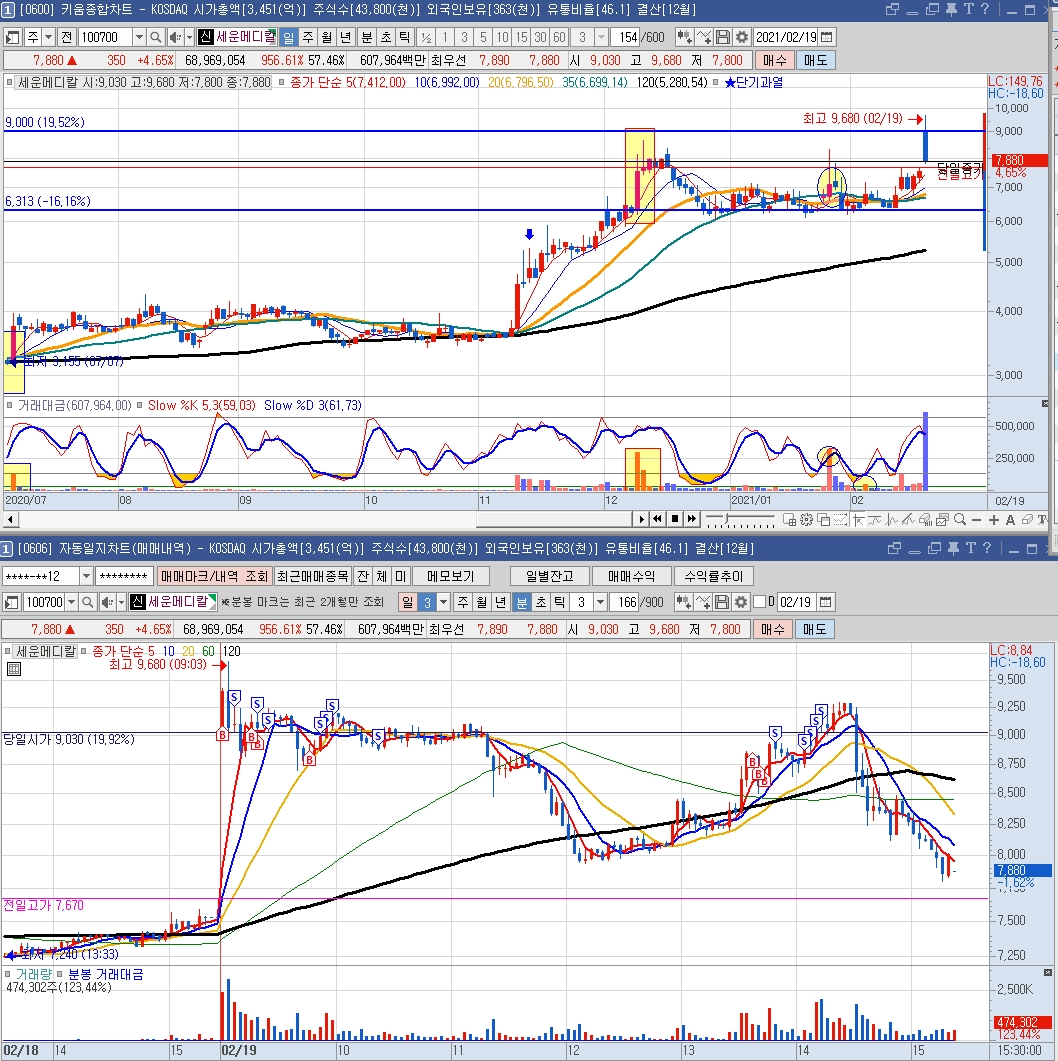Image resolution: width=1058 pixels, height=1061 pixels.
Task: Expand stock code 100700 dropdown in top toolbar
Action: 139,37
